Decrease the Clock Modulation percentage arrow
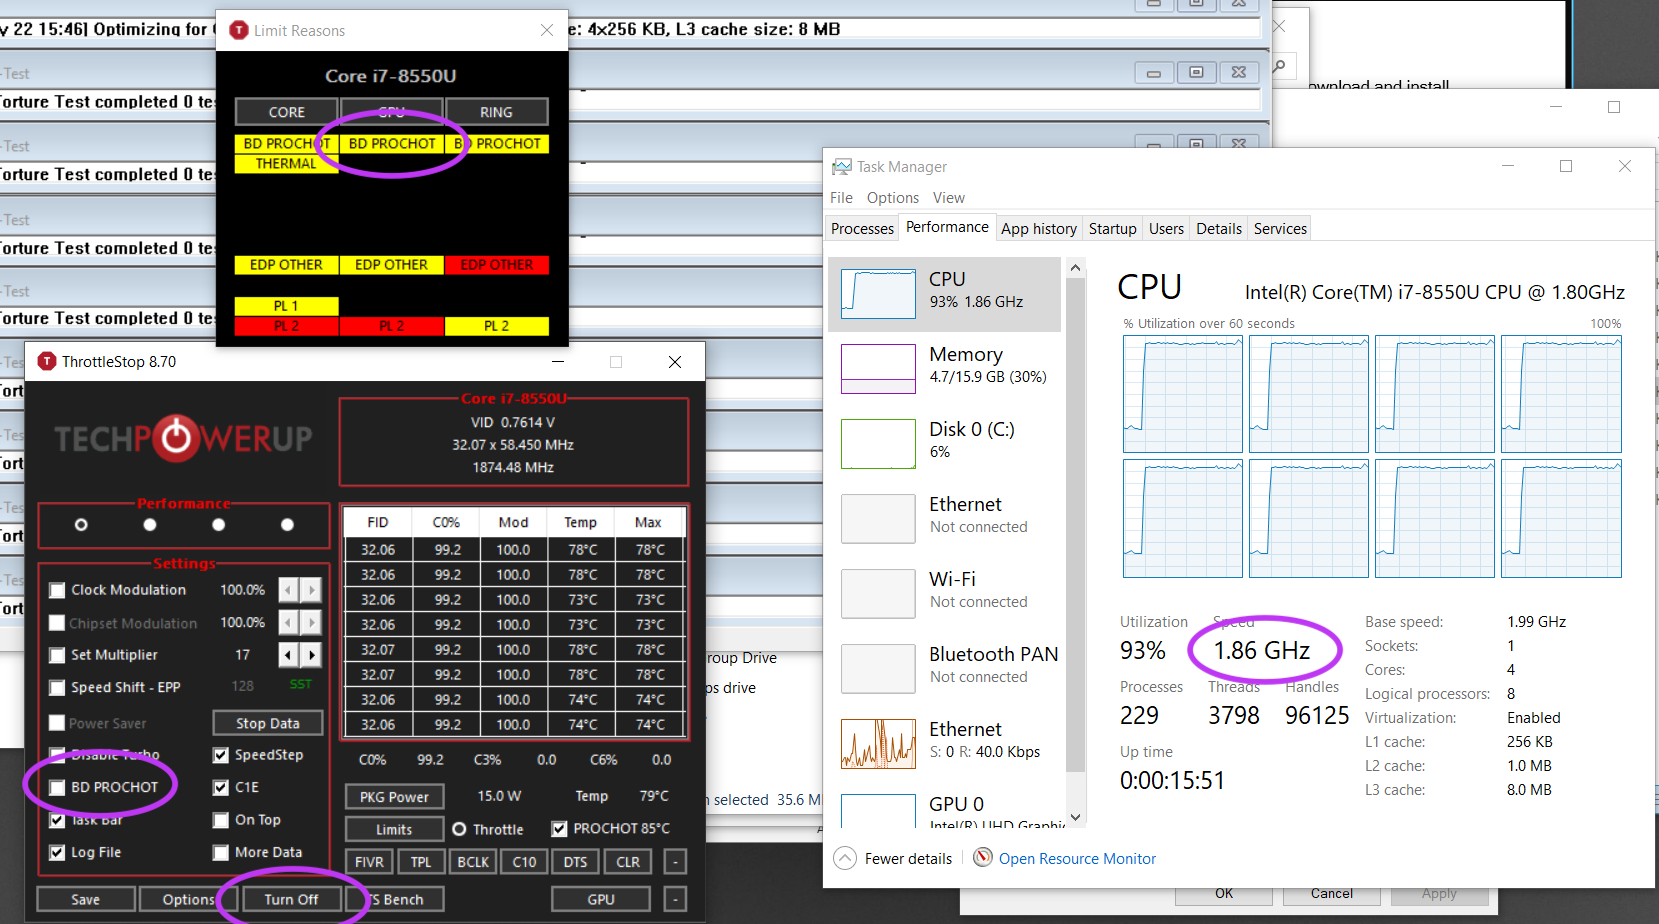Image resolution: width=1659 pixels, height=924 pixels. [288, 590]
